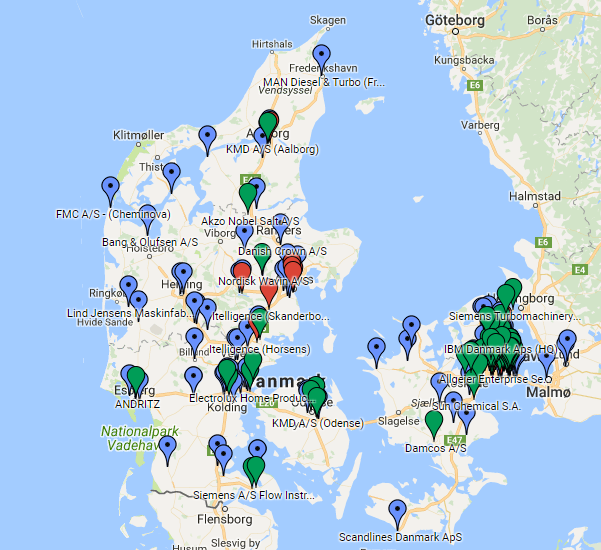Click the Klitmøller town label

tap(138, 135)
